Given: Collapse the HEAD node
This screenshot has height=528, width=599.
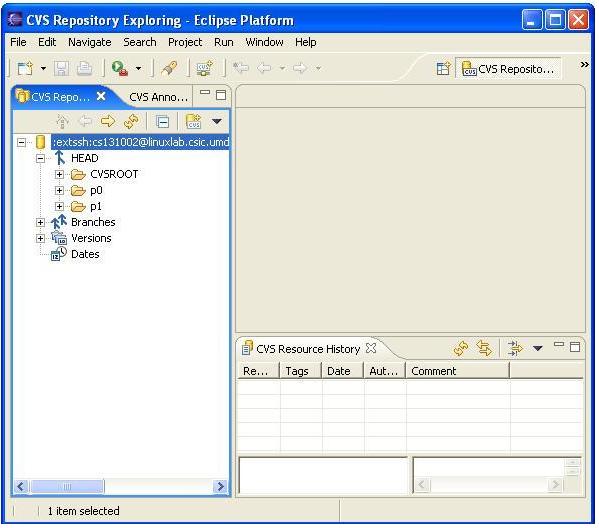Looking at the screenshot, I should pos(41,159).
